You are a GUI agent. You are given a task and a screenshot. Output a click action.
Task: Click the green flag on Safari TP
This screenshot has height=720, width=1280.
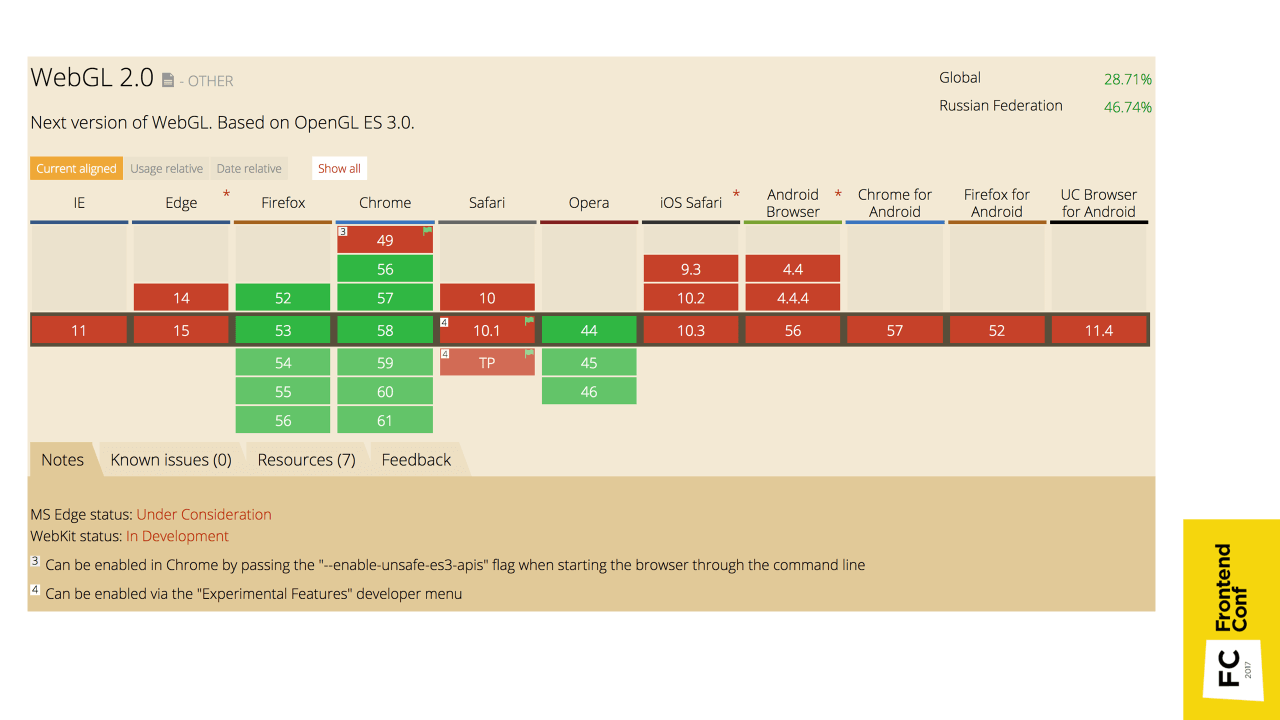pos(529,353)
